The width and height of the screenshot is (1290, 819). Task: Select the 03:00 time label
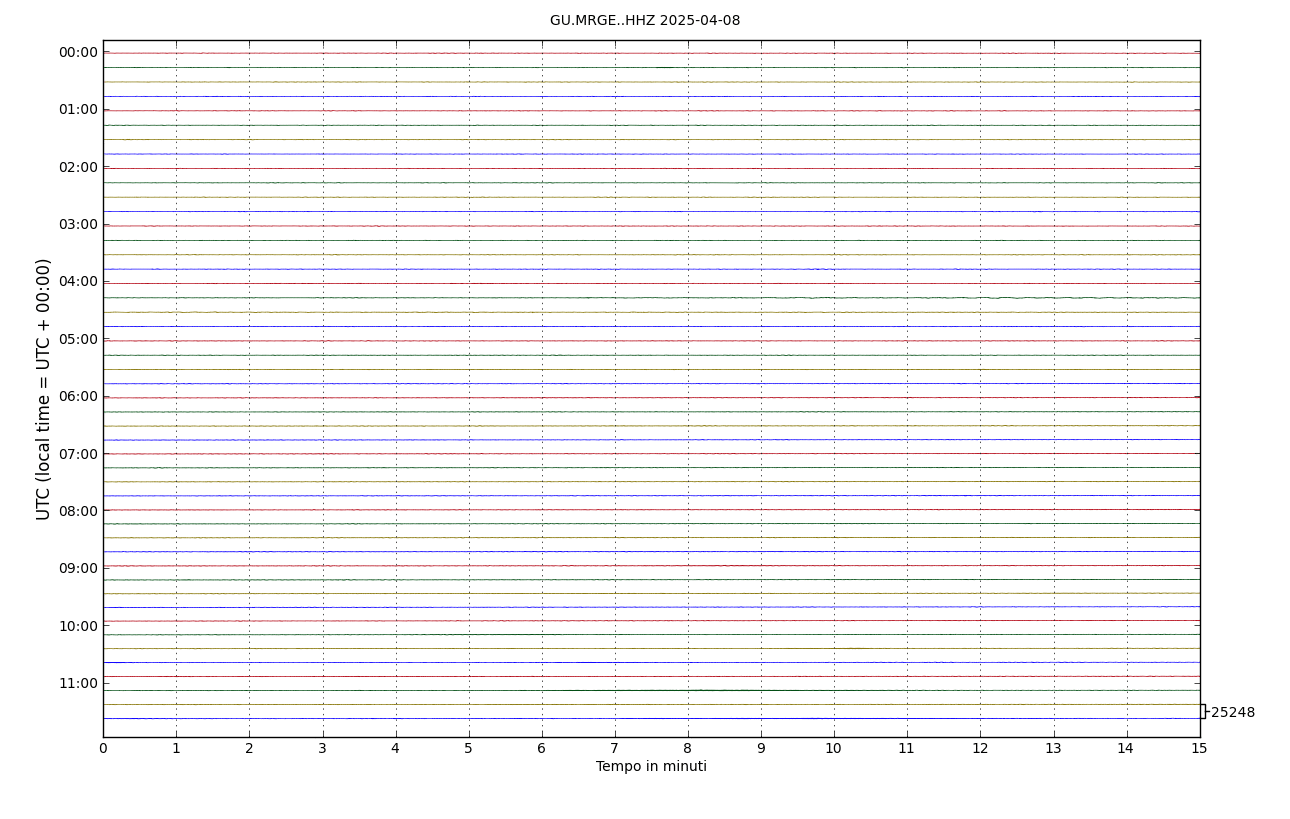pyautogui.click(x=78, y=225)
